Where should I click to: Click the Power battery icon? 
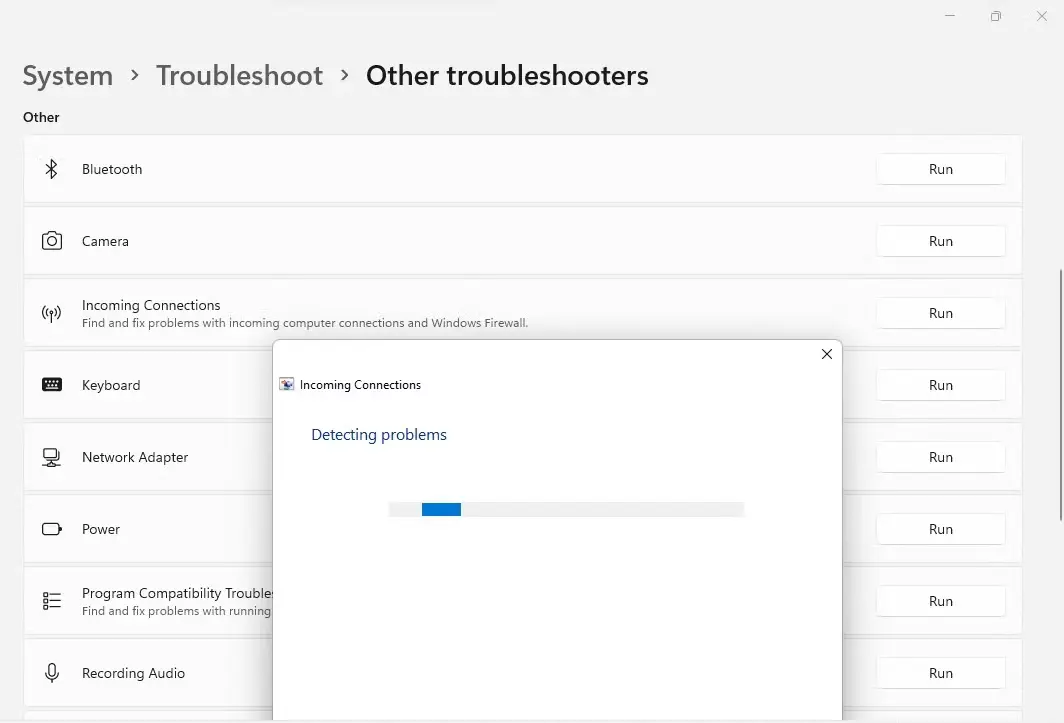point(52,529)
